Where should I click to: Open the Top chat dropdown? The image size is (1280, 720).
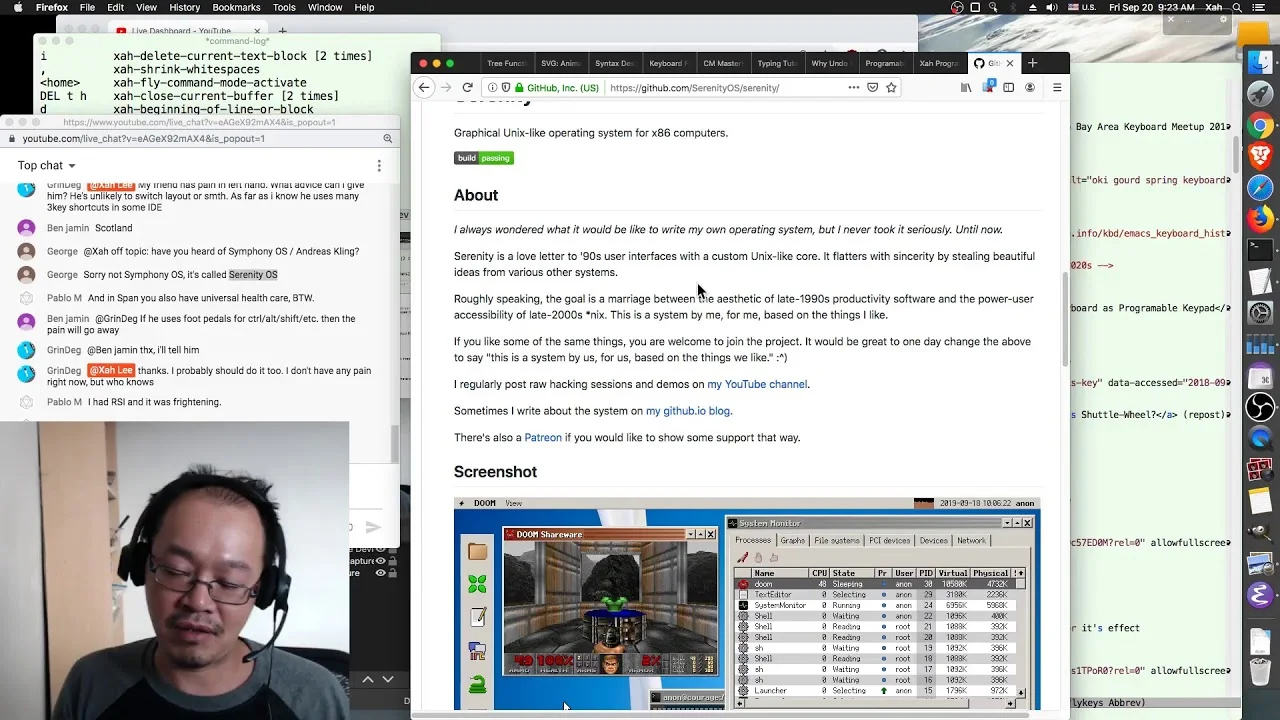(x=46, y=166)
